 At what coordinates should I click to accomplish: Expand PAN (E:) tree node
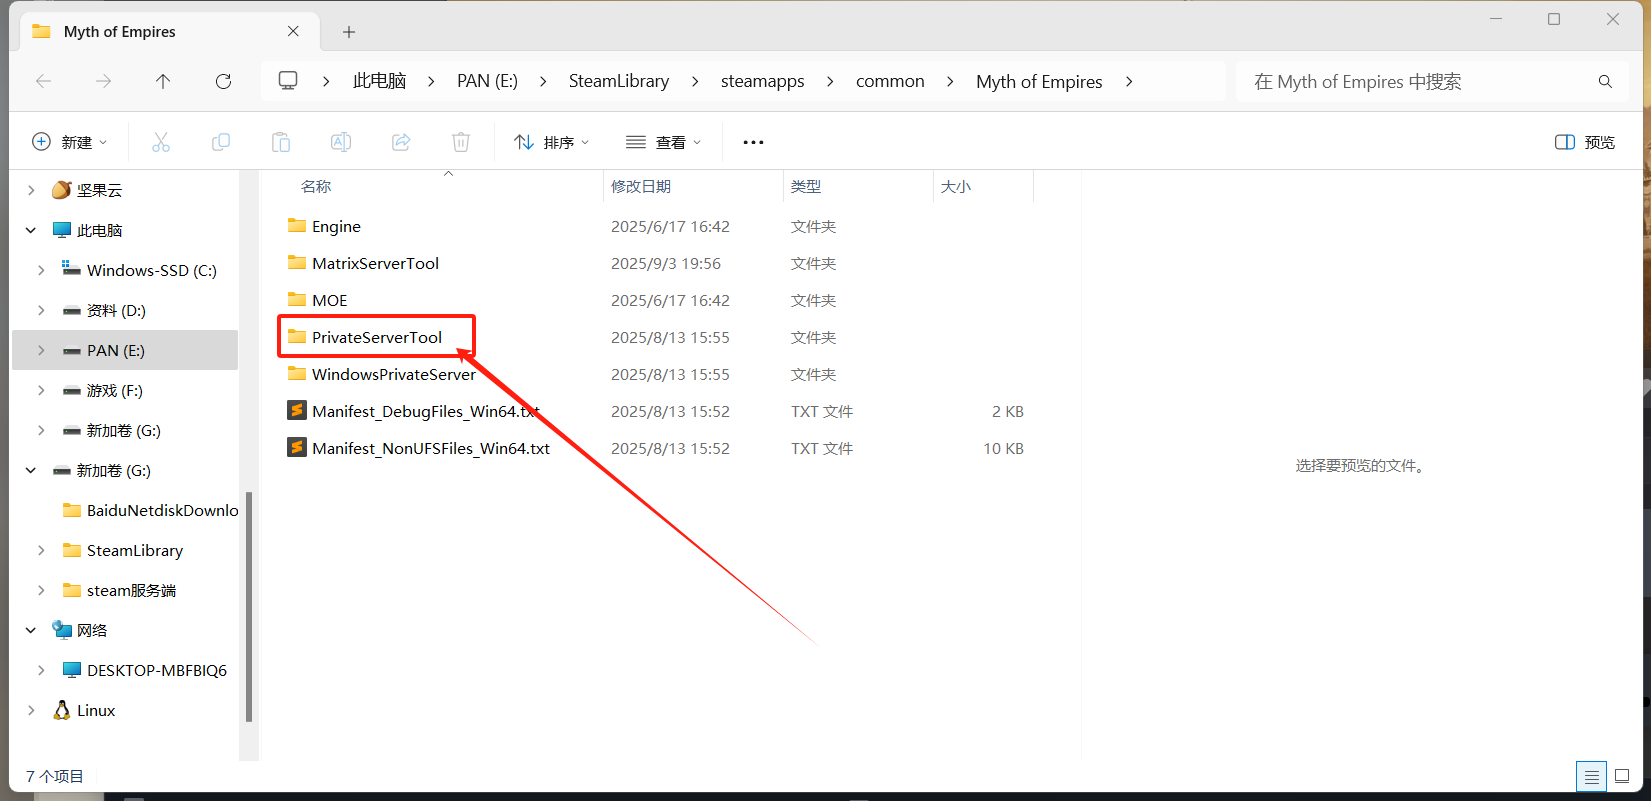41,350
